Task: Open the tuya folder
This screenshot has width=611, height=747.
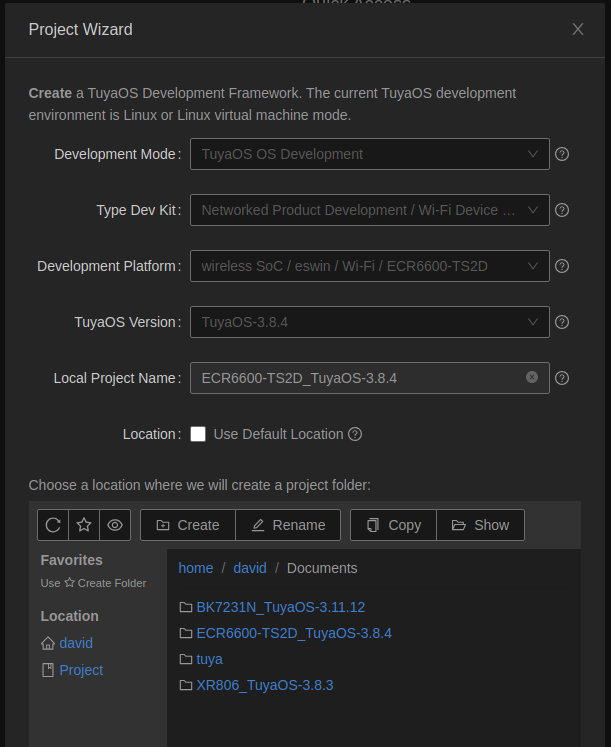Action: 210,659
